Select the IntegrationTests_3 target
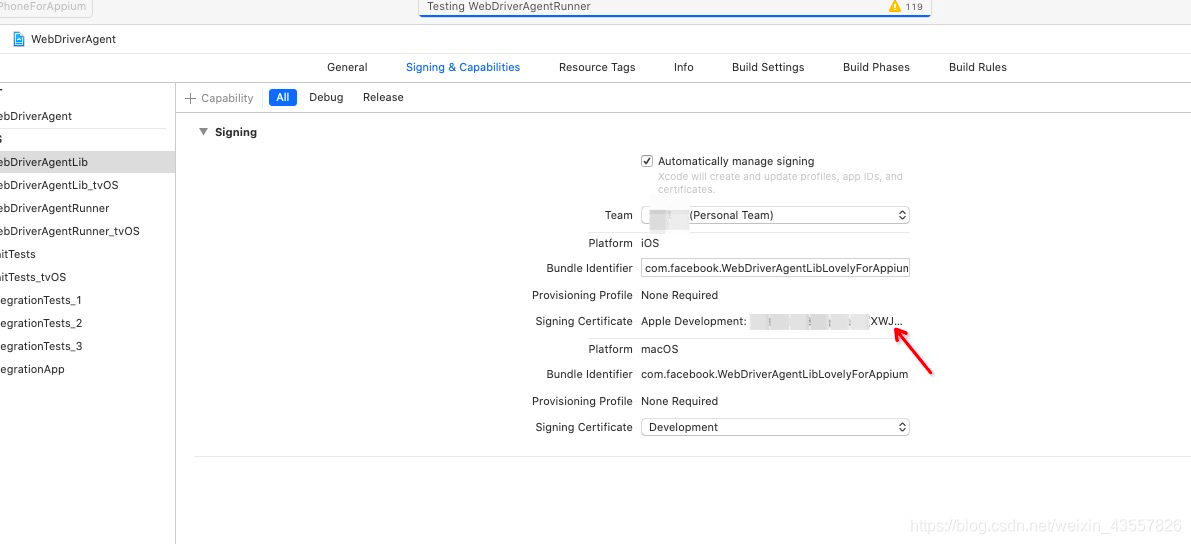Screen dimensions: 1191x544 tap(87, 346)
